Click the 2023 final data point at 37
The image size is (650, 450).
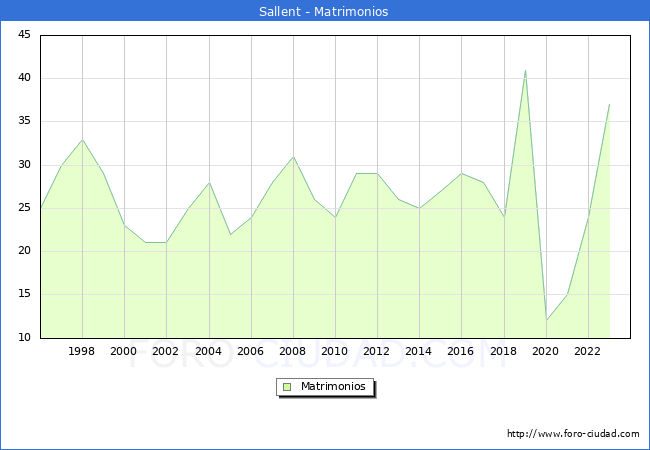tap(609, 104)
